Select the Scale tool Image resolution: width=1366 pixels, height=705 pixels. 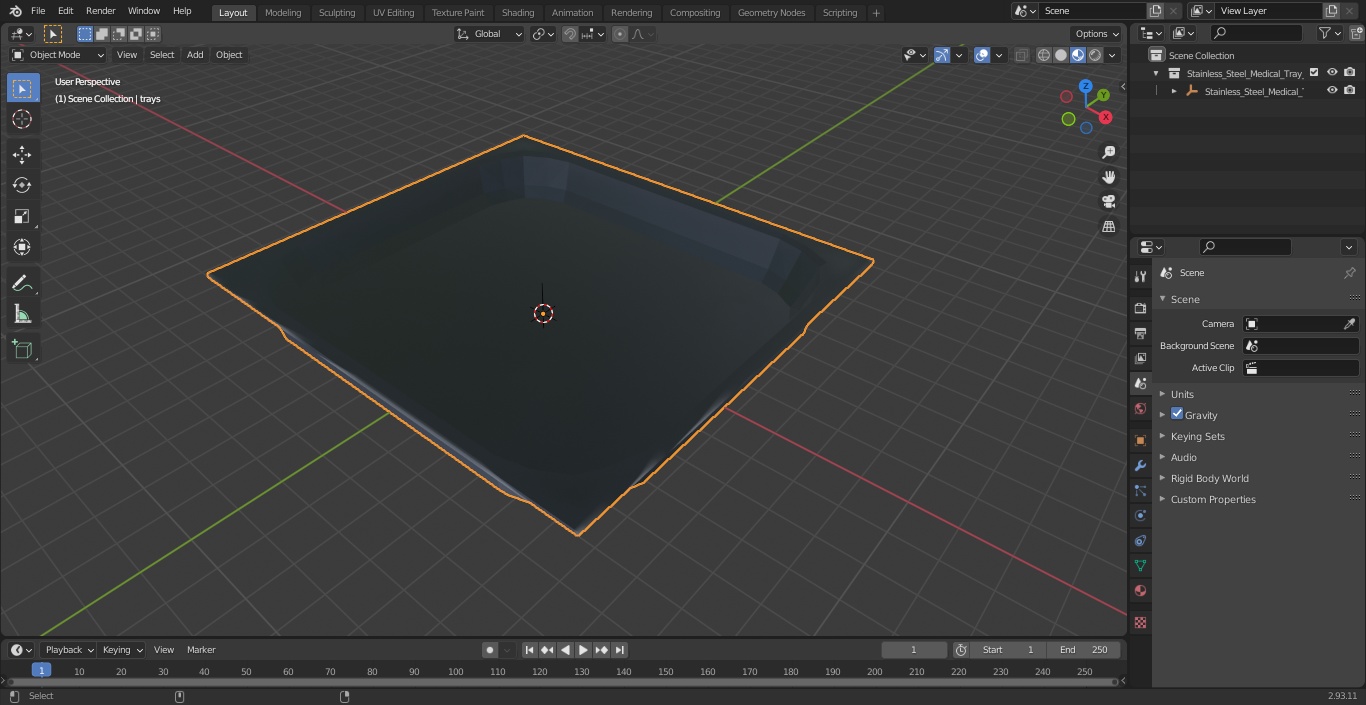tap(22, 216)
